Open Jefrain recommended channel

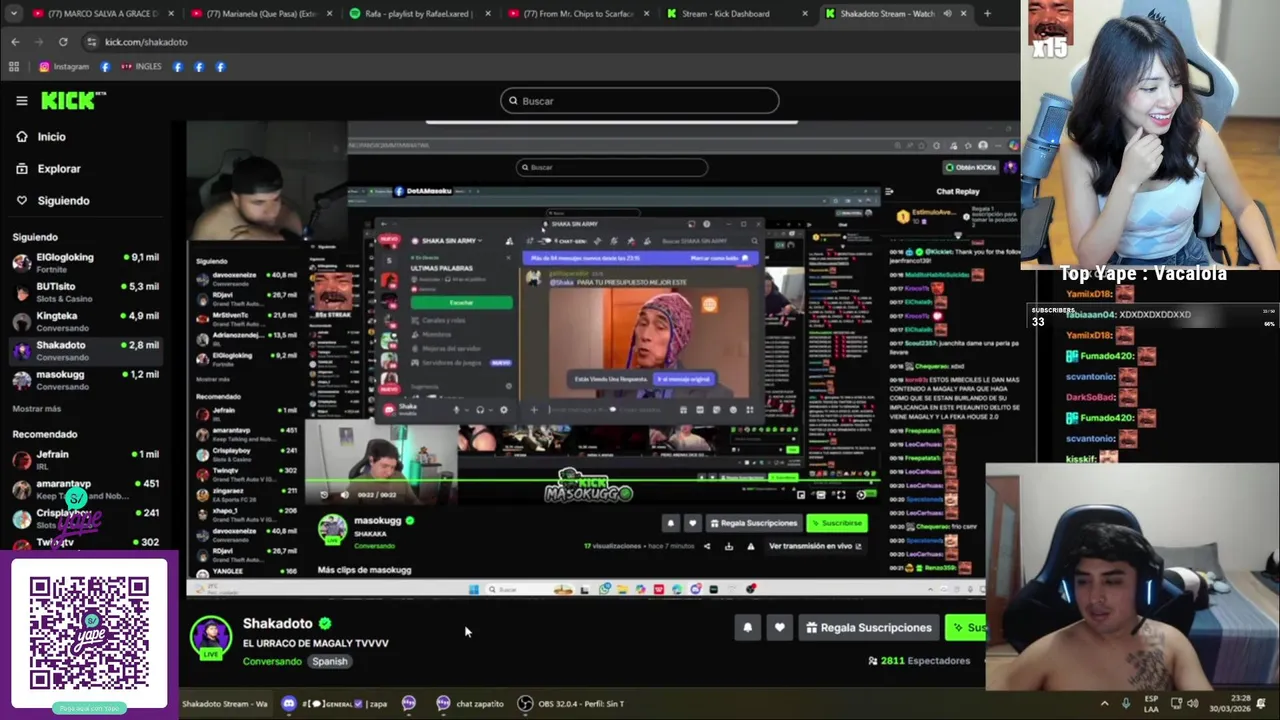pyautogui.click(x=85, y=459)
